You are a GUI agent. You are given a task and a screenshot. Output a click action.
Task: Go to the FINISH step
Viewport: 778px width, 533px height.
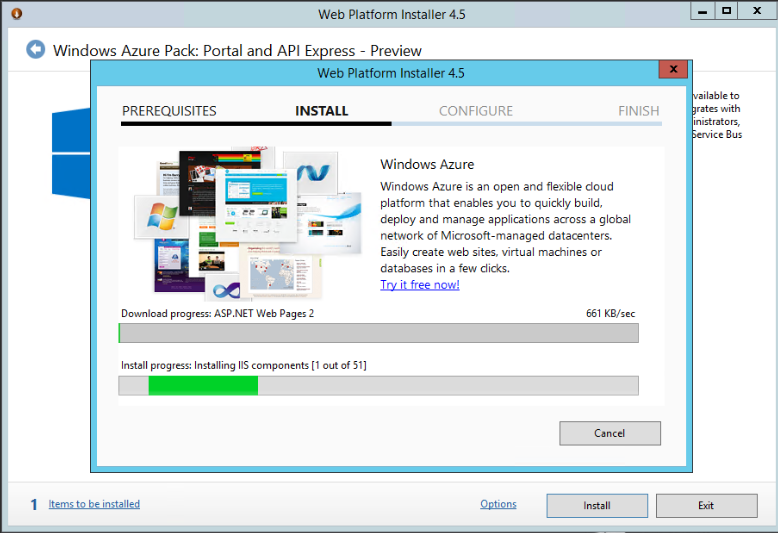tap(638, 111)
